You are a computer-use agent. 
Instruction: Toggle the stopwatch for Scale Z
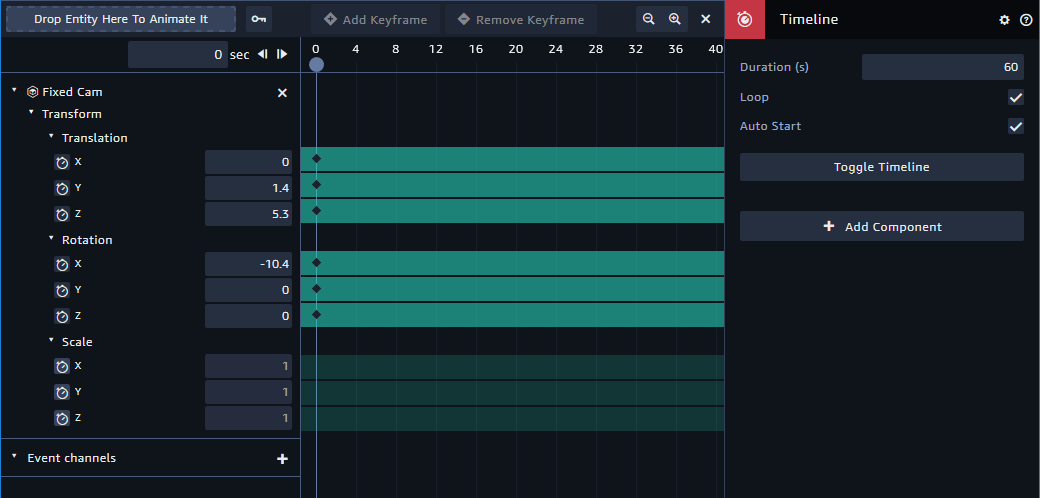62,418
